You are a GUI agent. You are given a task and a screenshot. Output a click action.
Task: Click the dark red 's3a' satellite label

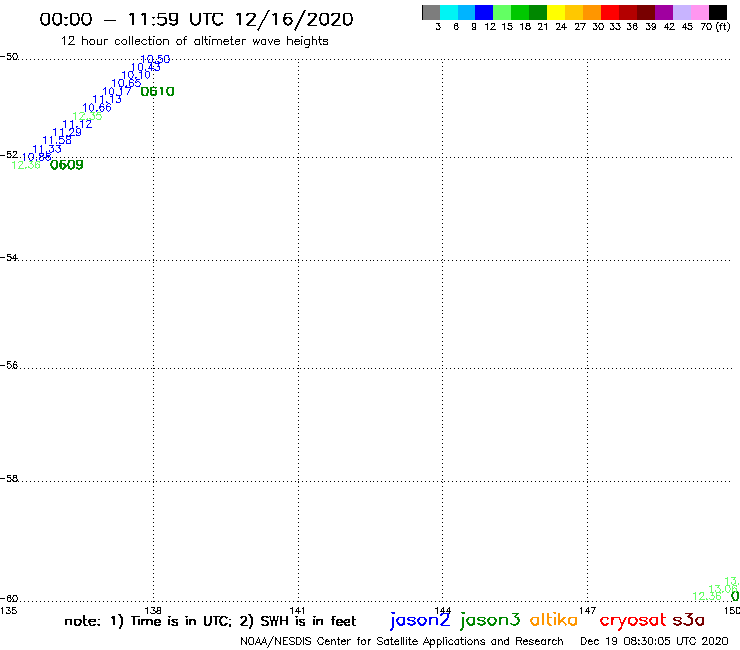click(x=689, y=620)
